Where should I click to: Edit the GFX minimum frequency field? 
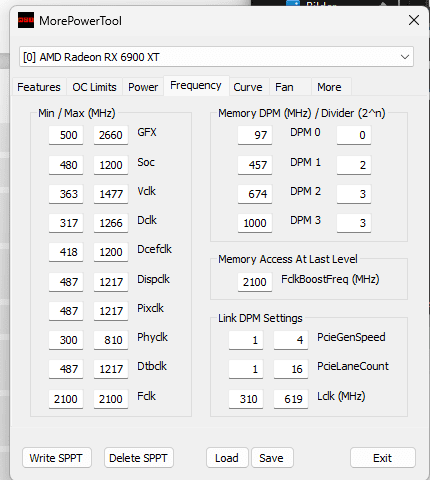point(66,135)
